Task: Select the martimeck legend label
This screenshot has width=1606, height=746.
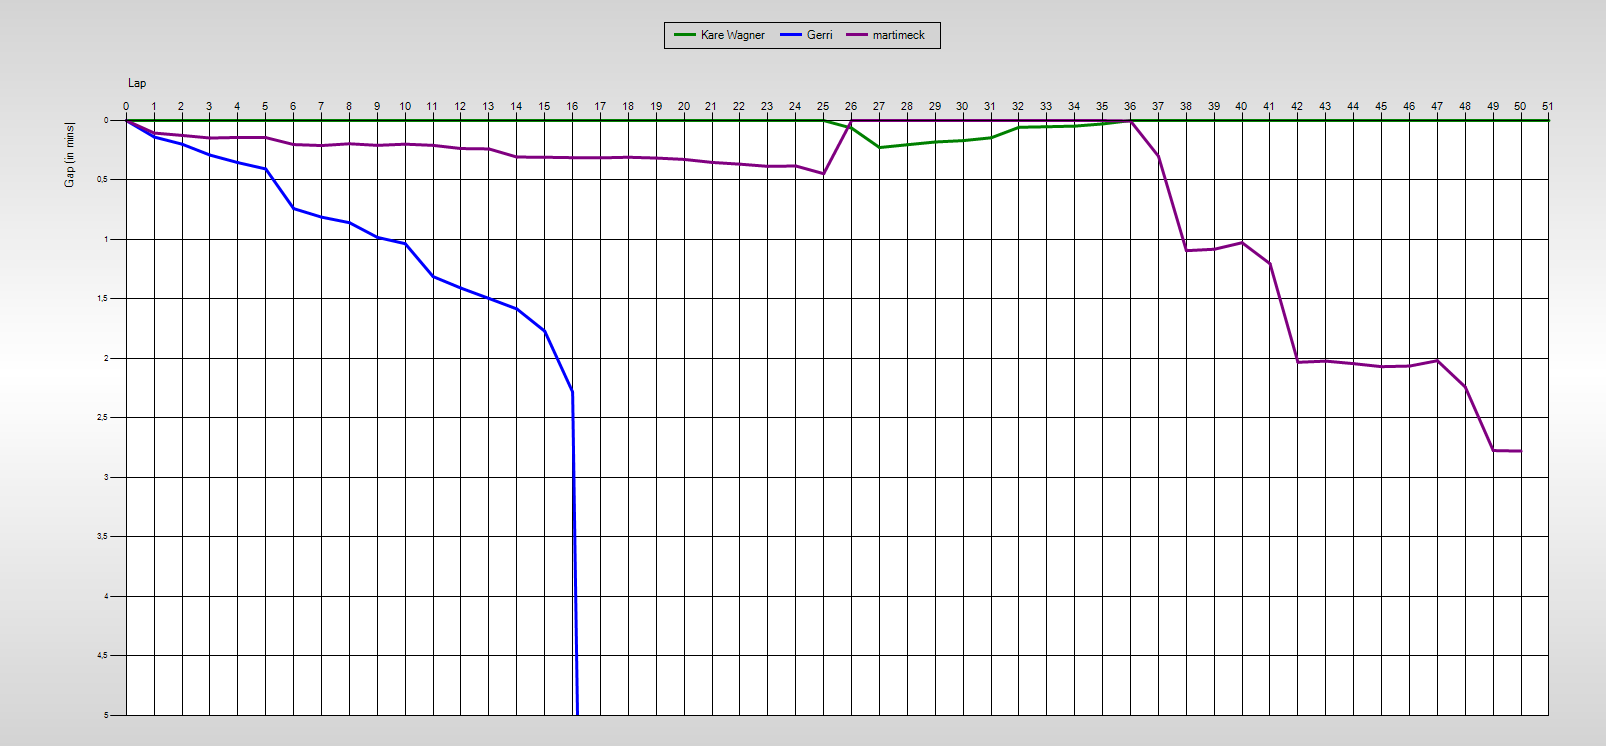Action: click(898, 35)
